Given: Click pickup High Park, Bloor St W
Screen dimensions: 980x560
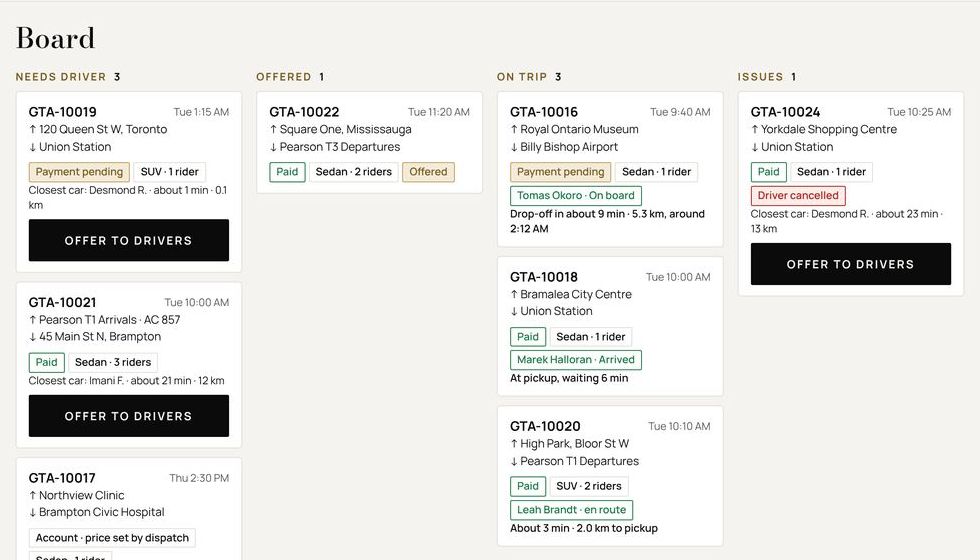Looking at the screenshot, I should (x=569, y=444).
